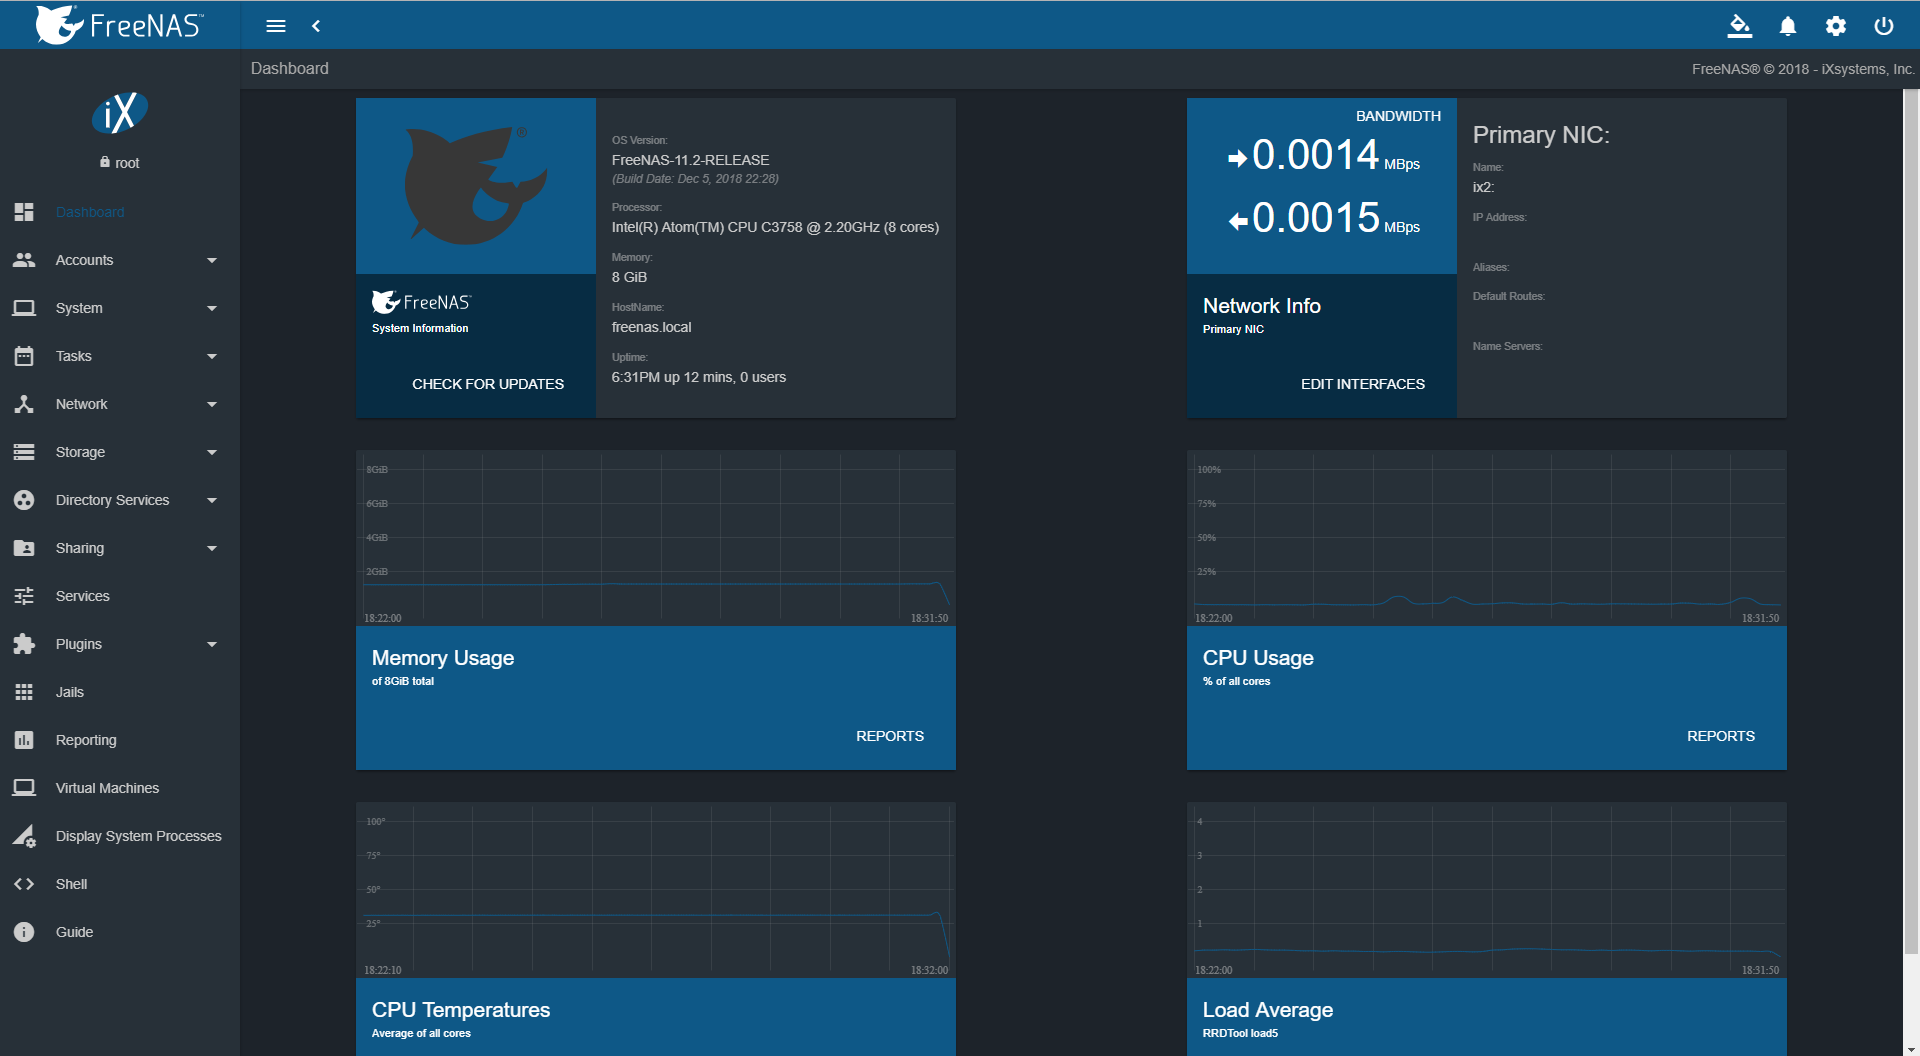
Task: Click the "8 GiB" memory value
Action: (630, 277)
